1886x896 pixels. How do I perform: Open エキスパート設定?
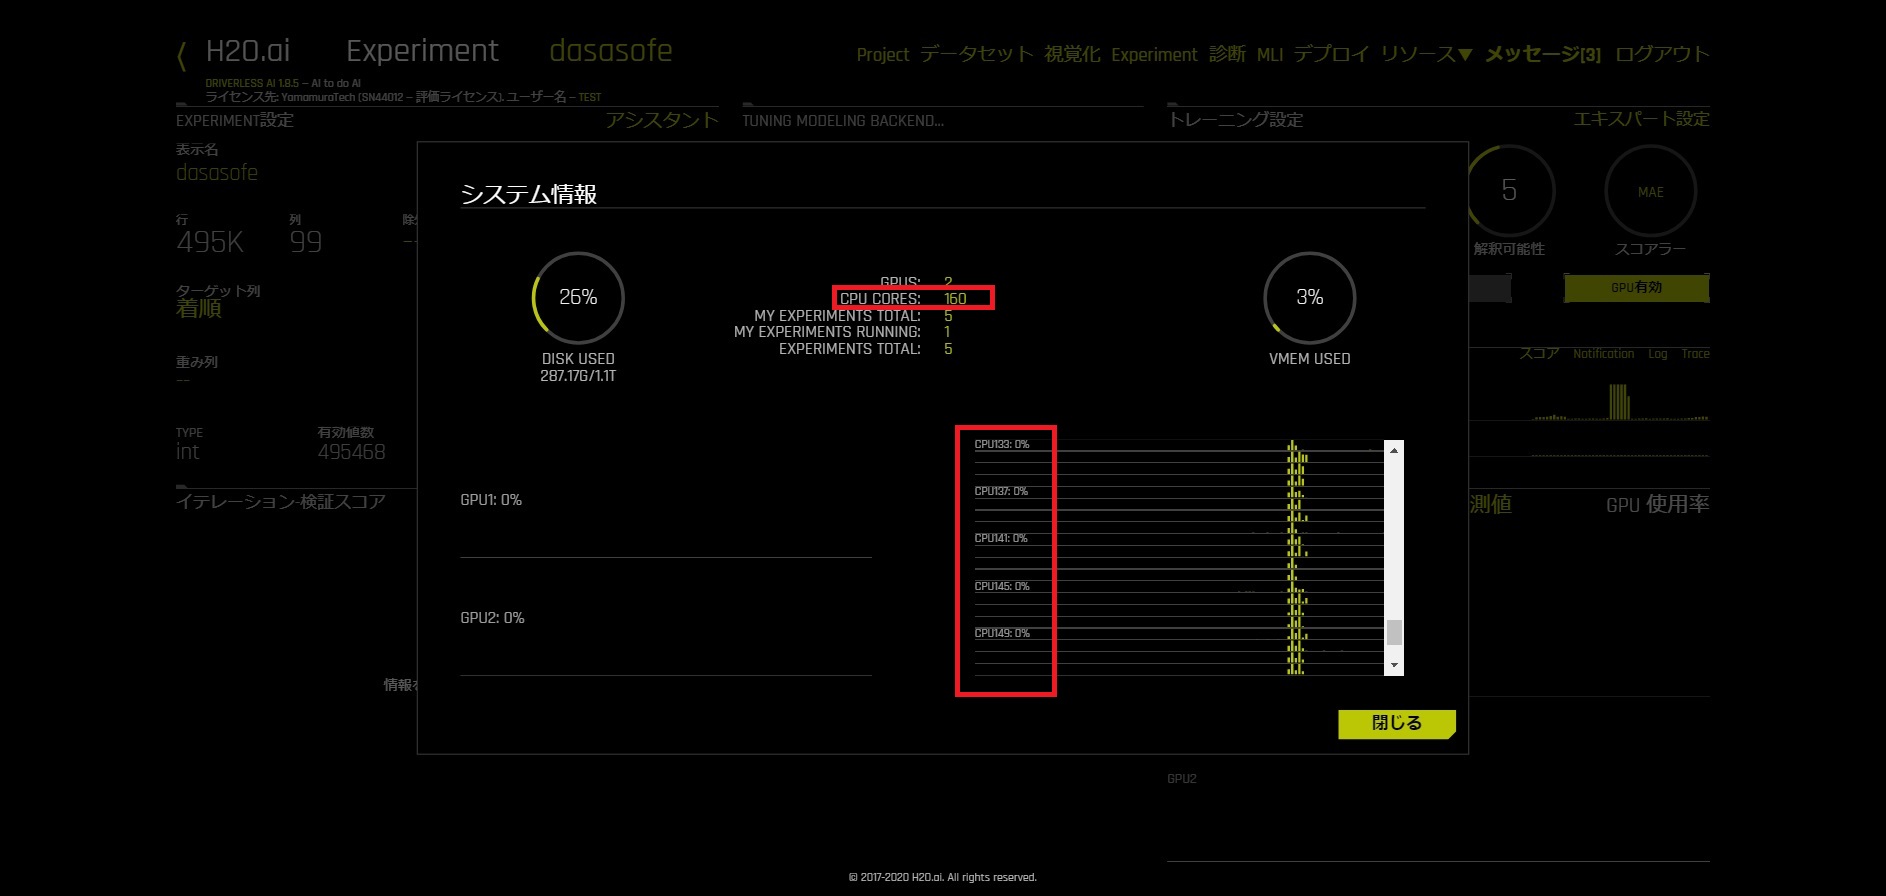click(1641, 119)
